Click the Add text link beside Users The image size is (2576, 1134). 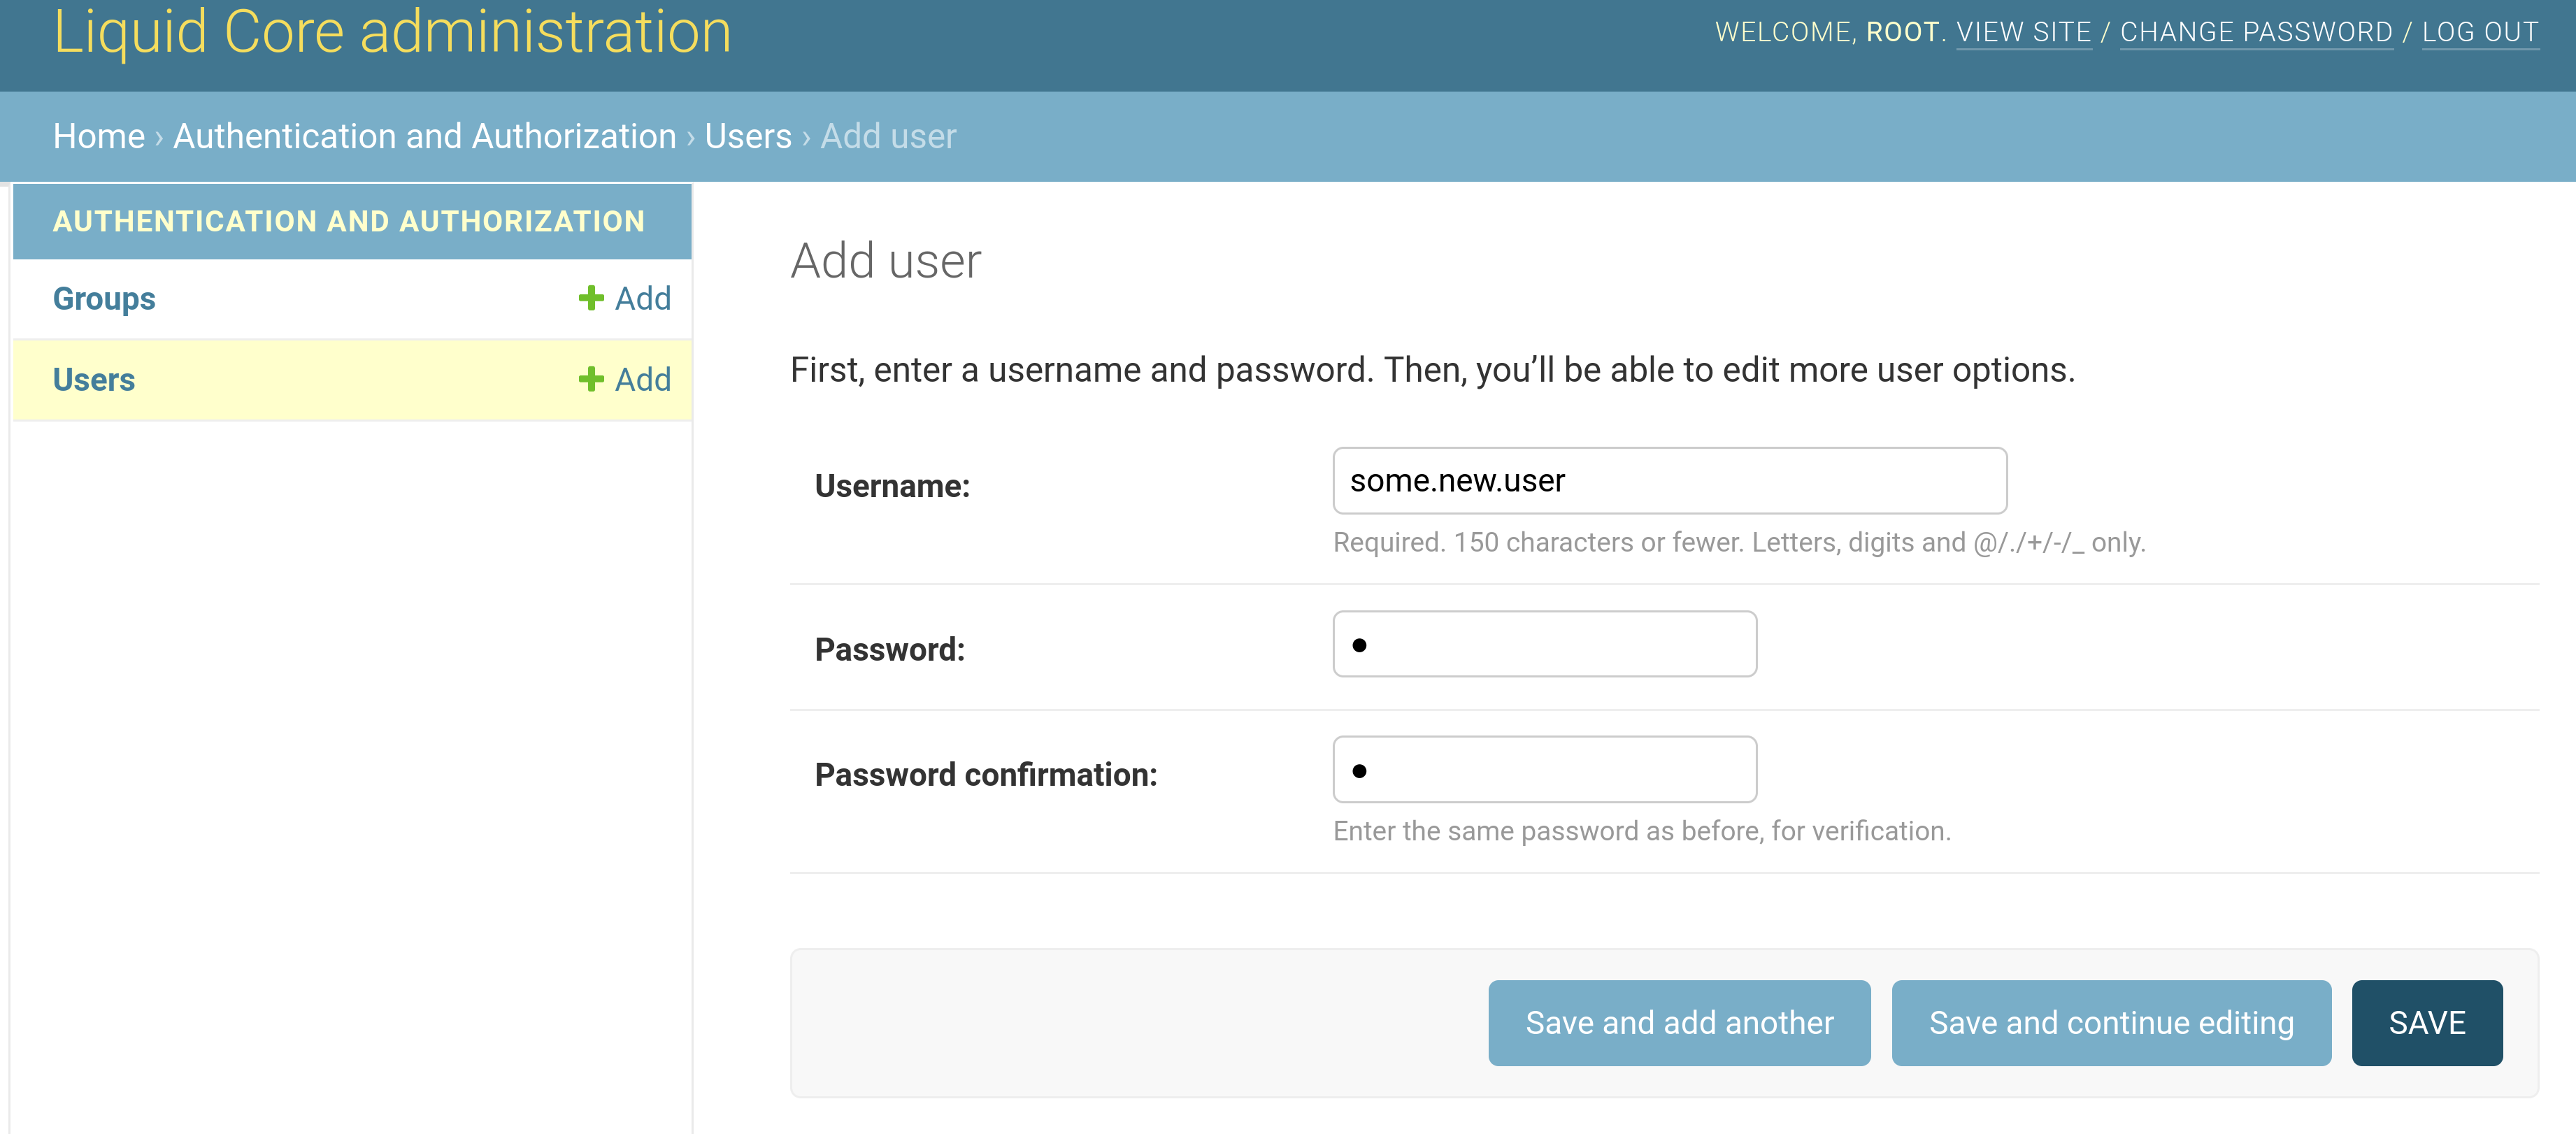pos(643,379)
